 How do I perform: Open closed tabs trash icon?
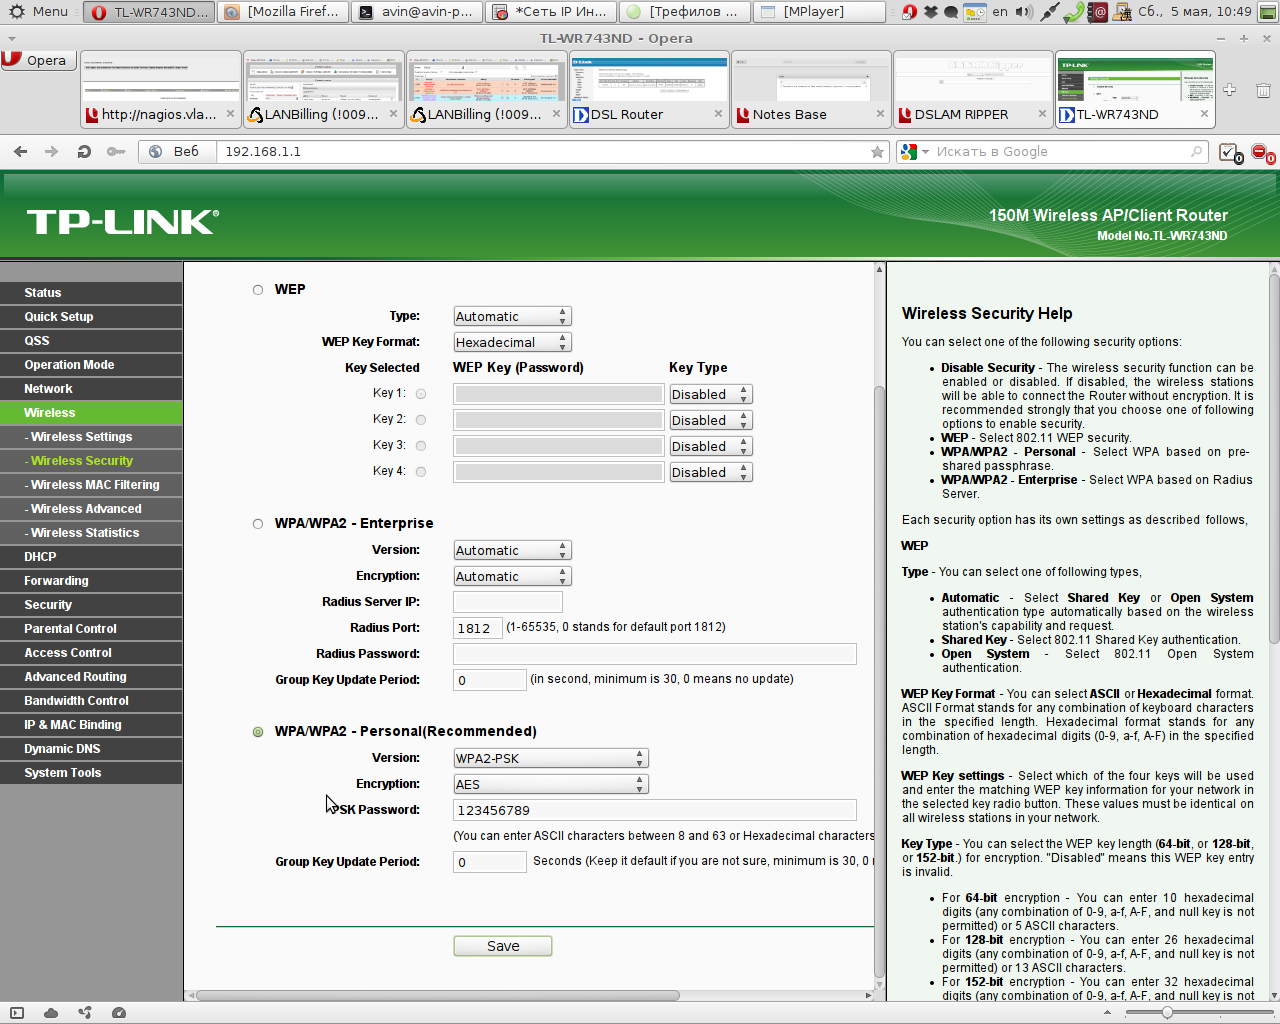tap(1263, 90)
